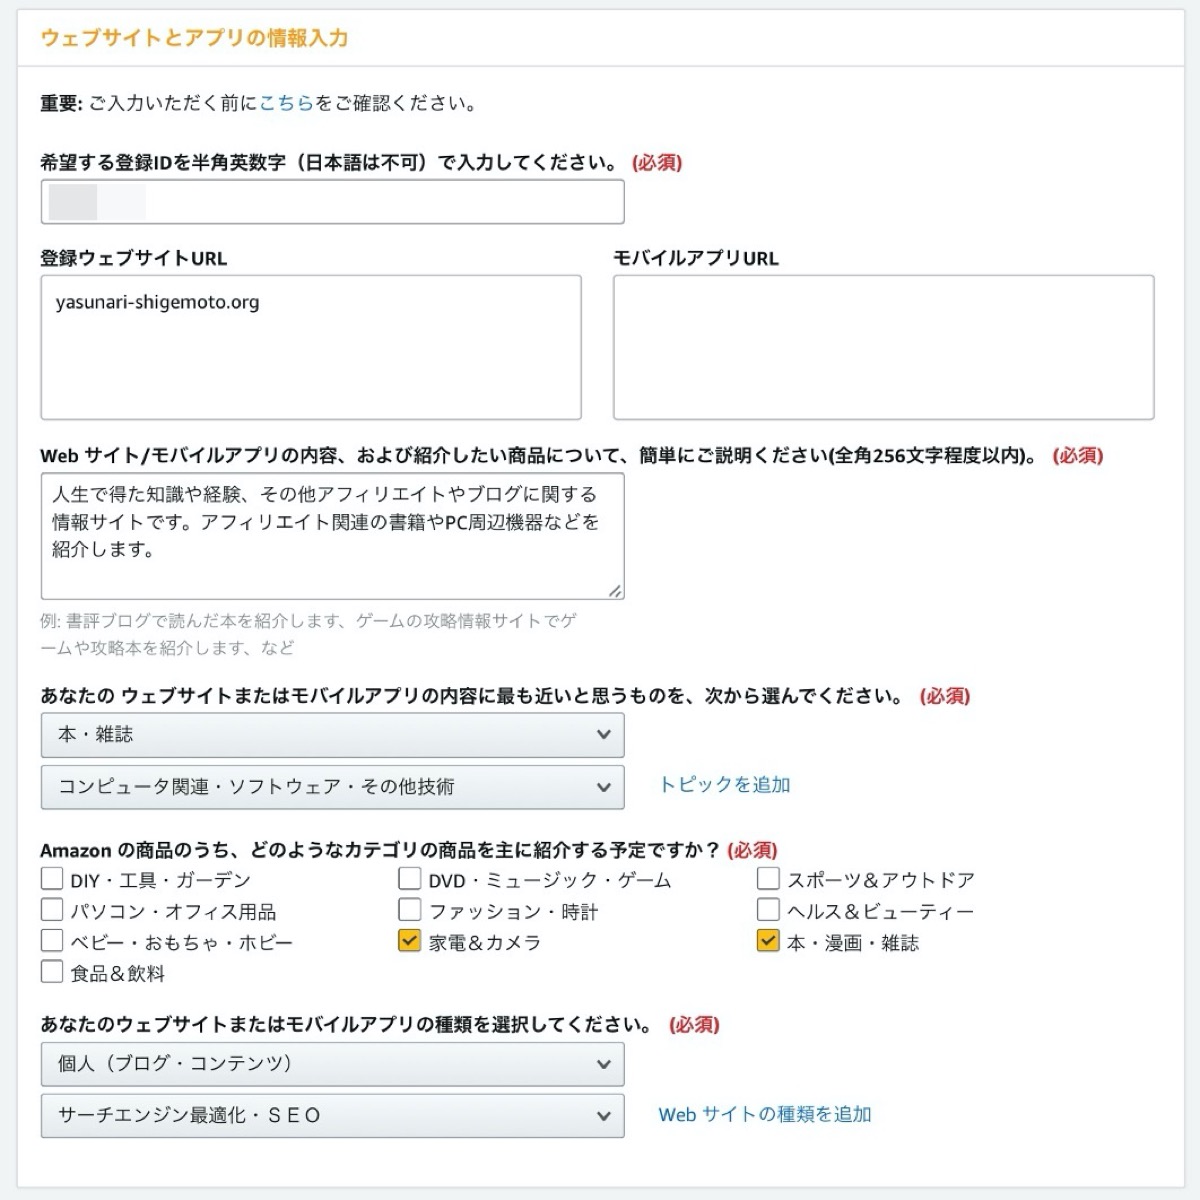Image resolution: width=1200 pixels, height=1200 pixels.
Task: Open the サーチエンジン最適化・ＳＥＯ dropdown
Action: (x=333, y=1116)
